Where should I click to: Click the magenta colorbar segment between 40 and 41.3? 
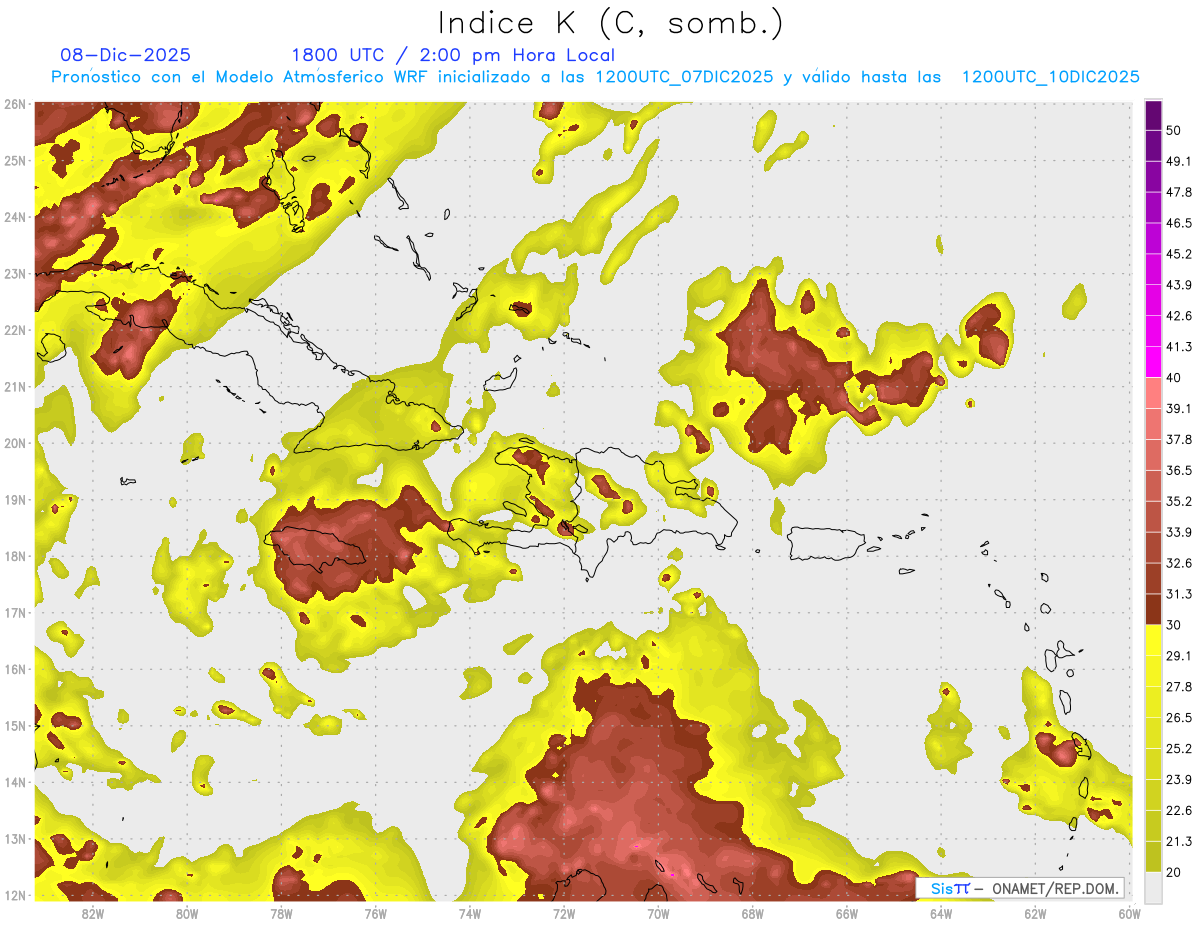coord(1153,362)
